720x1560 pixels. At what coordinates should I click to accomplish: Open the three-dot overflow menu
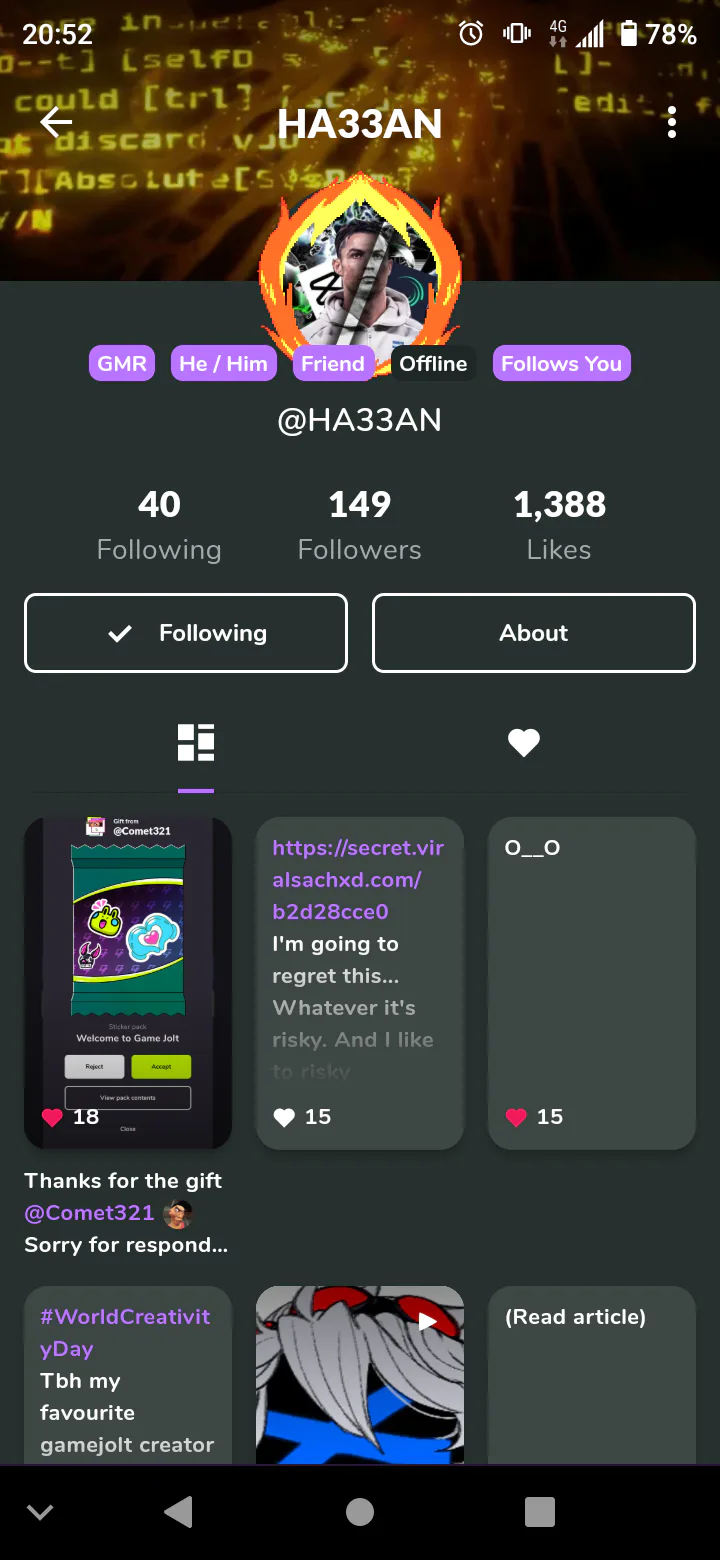[x=672, y=123]
